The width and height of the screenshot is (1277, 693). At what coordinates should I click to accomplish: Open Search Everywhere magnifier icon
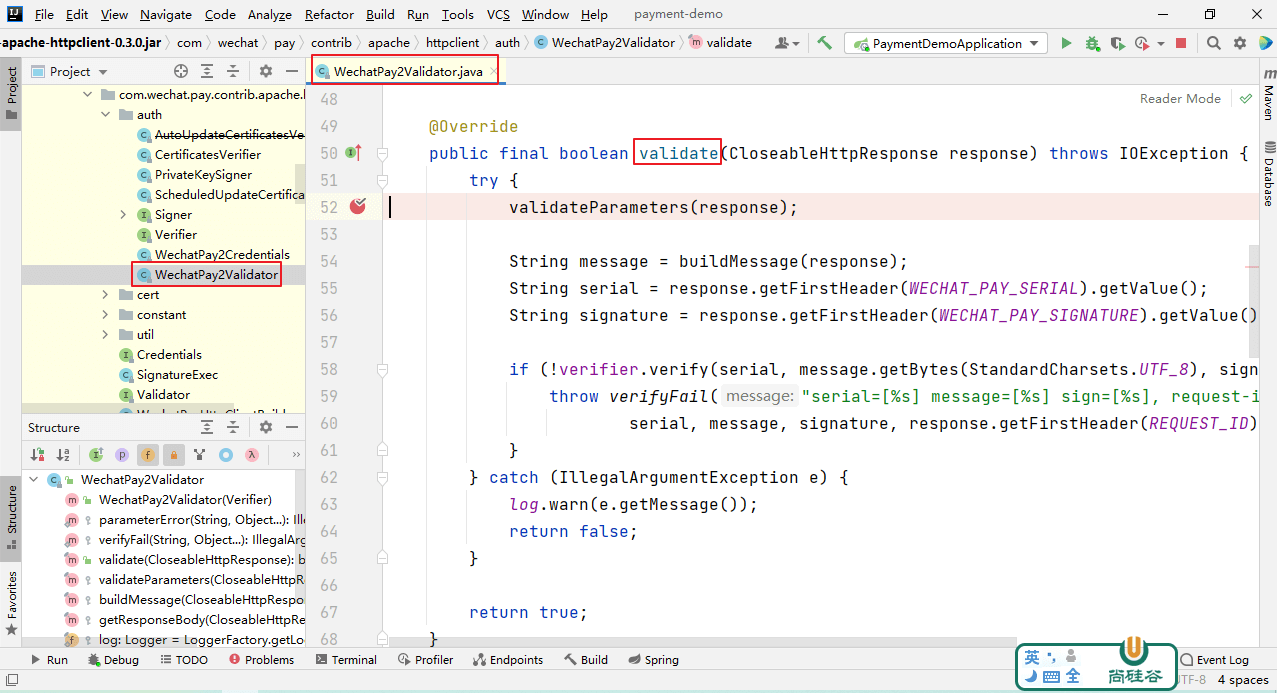coord(1213,43)
